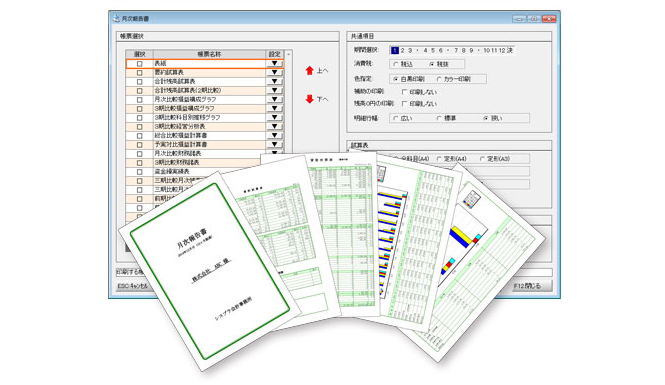The image size is (665, 385).
Task: Tick checkbox for 3期比較科目別推移グラフ
Action: tap(139, 117)
